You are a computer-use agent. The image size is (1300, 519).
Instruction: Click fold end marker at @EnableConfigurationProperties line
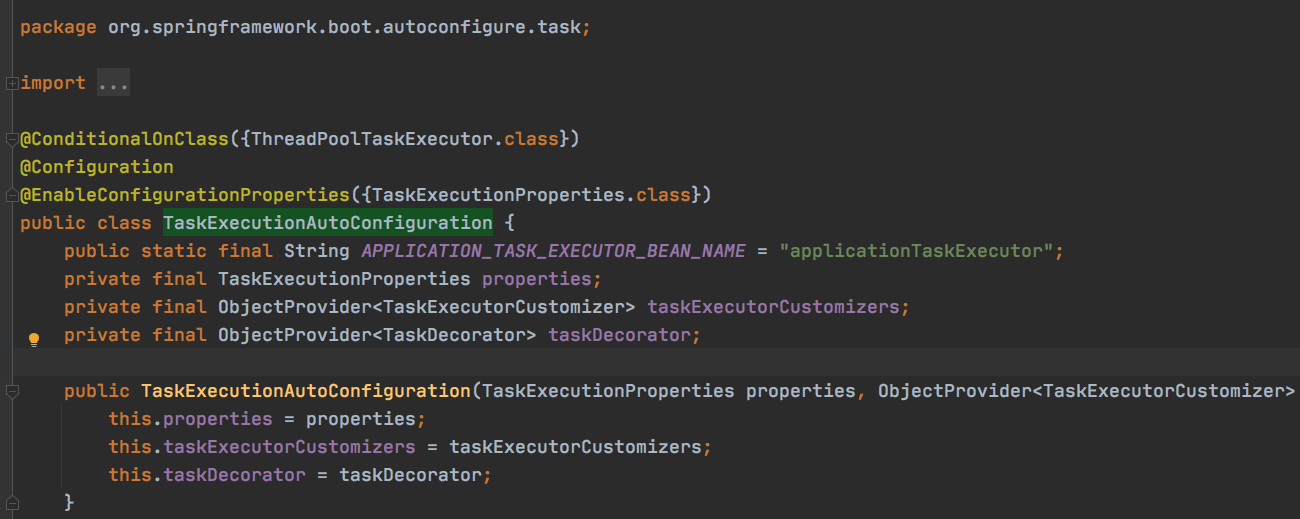[11, 195]
